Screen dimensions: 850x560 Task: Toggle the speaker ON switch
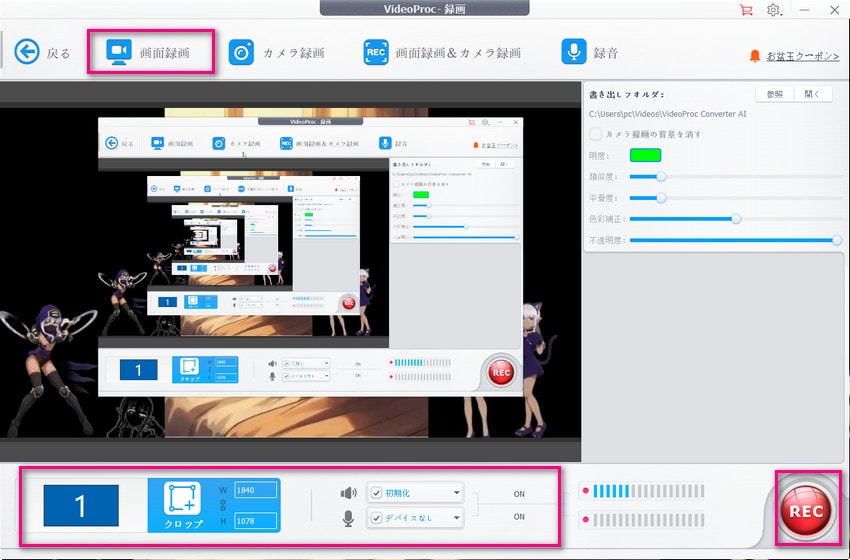(519, 494)
